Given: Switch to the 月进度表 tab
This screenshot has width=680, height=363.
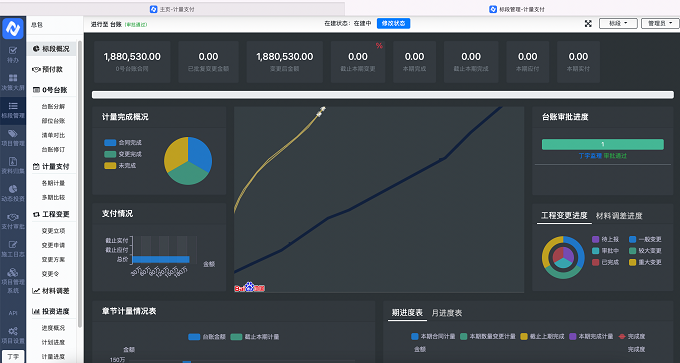Looking at the screenshot, I should click(447, 313).
